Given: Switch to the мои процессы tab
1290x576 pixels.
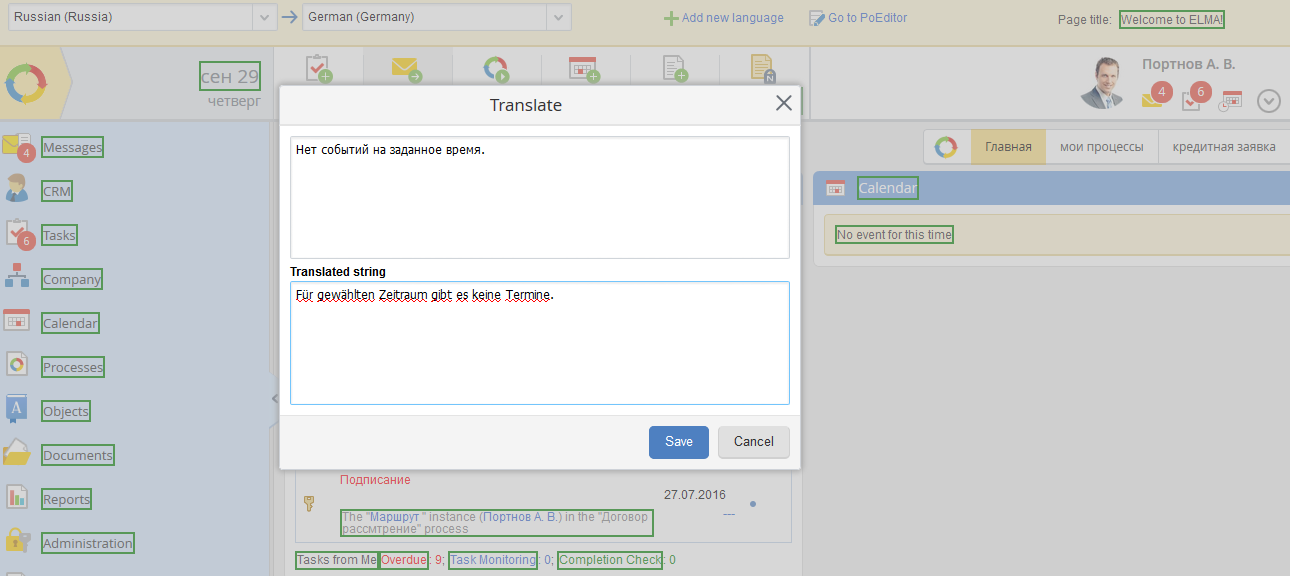Looking at the screenshot, I should coord(1101,147).
